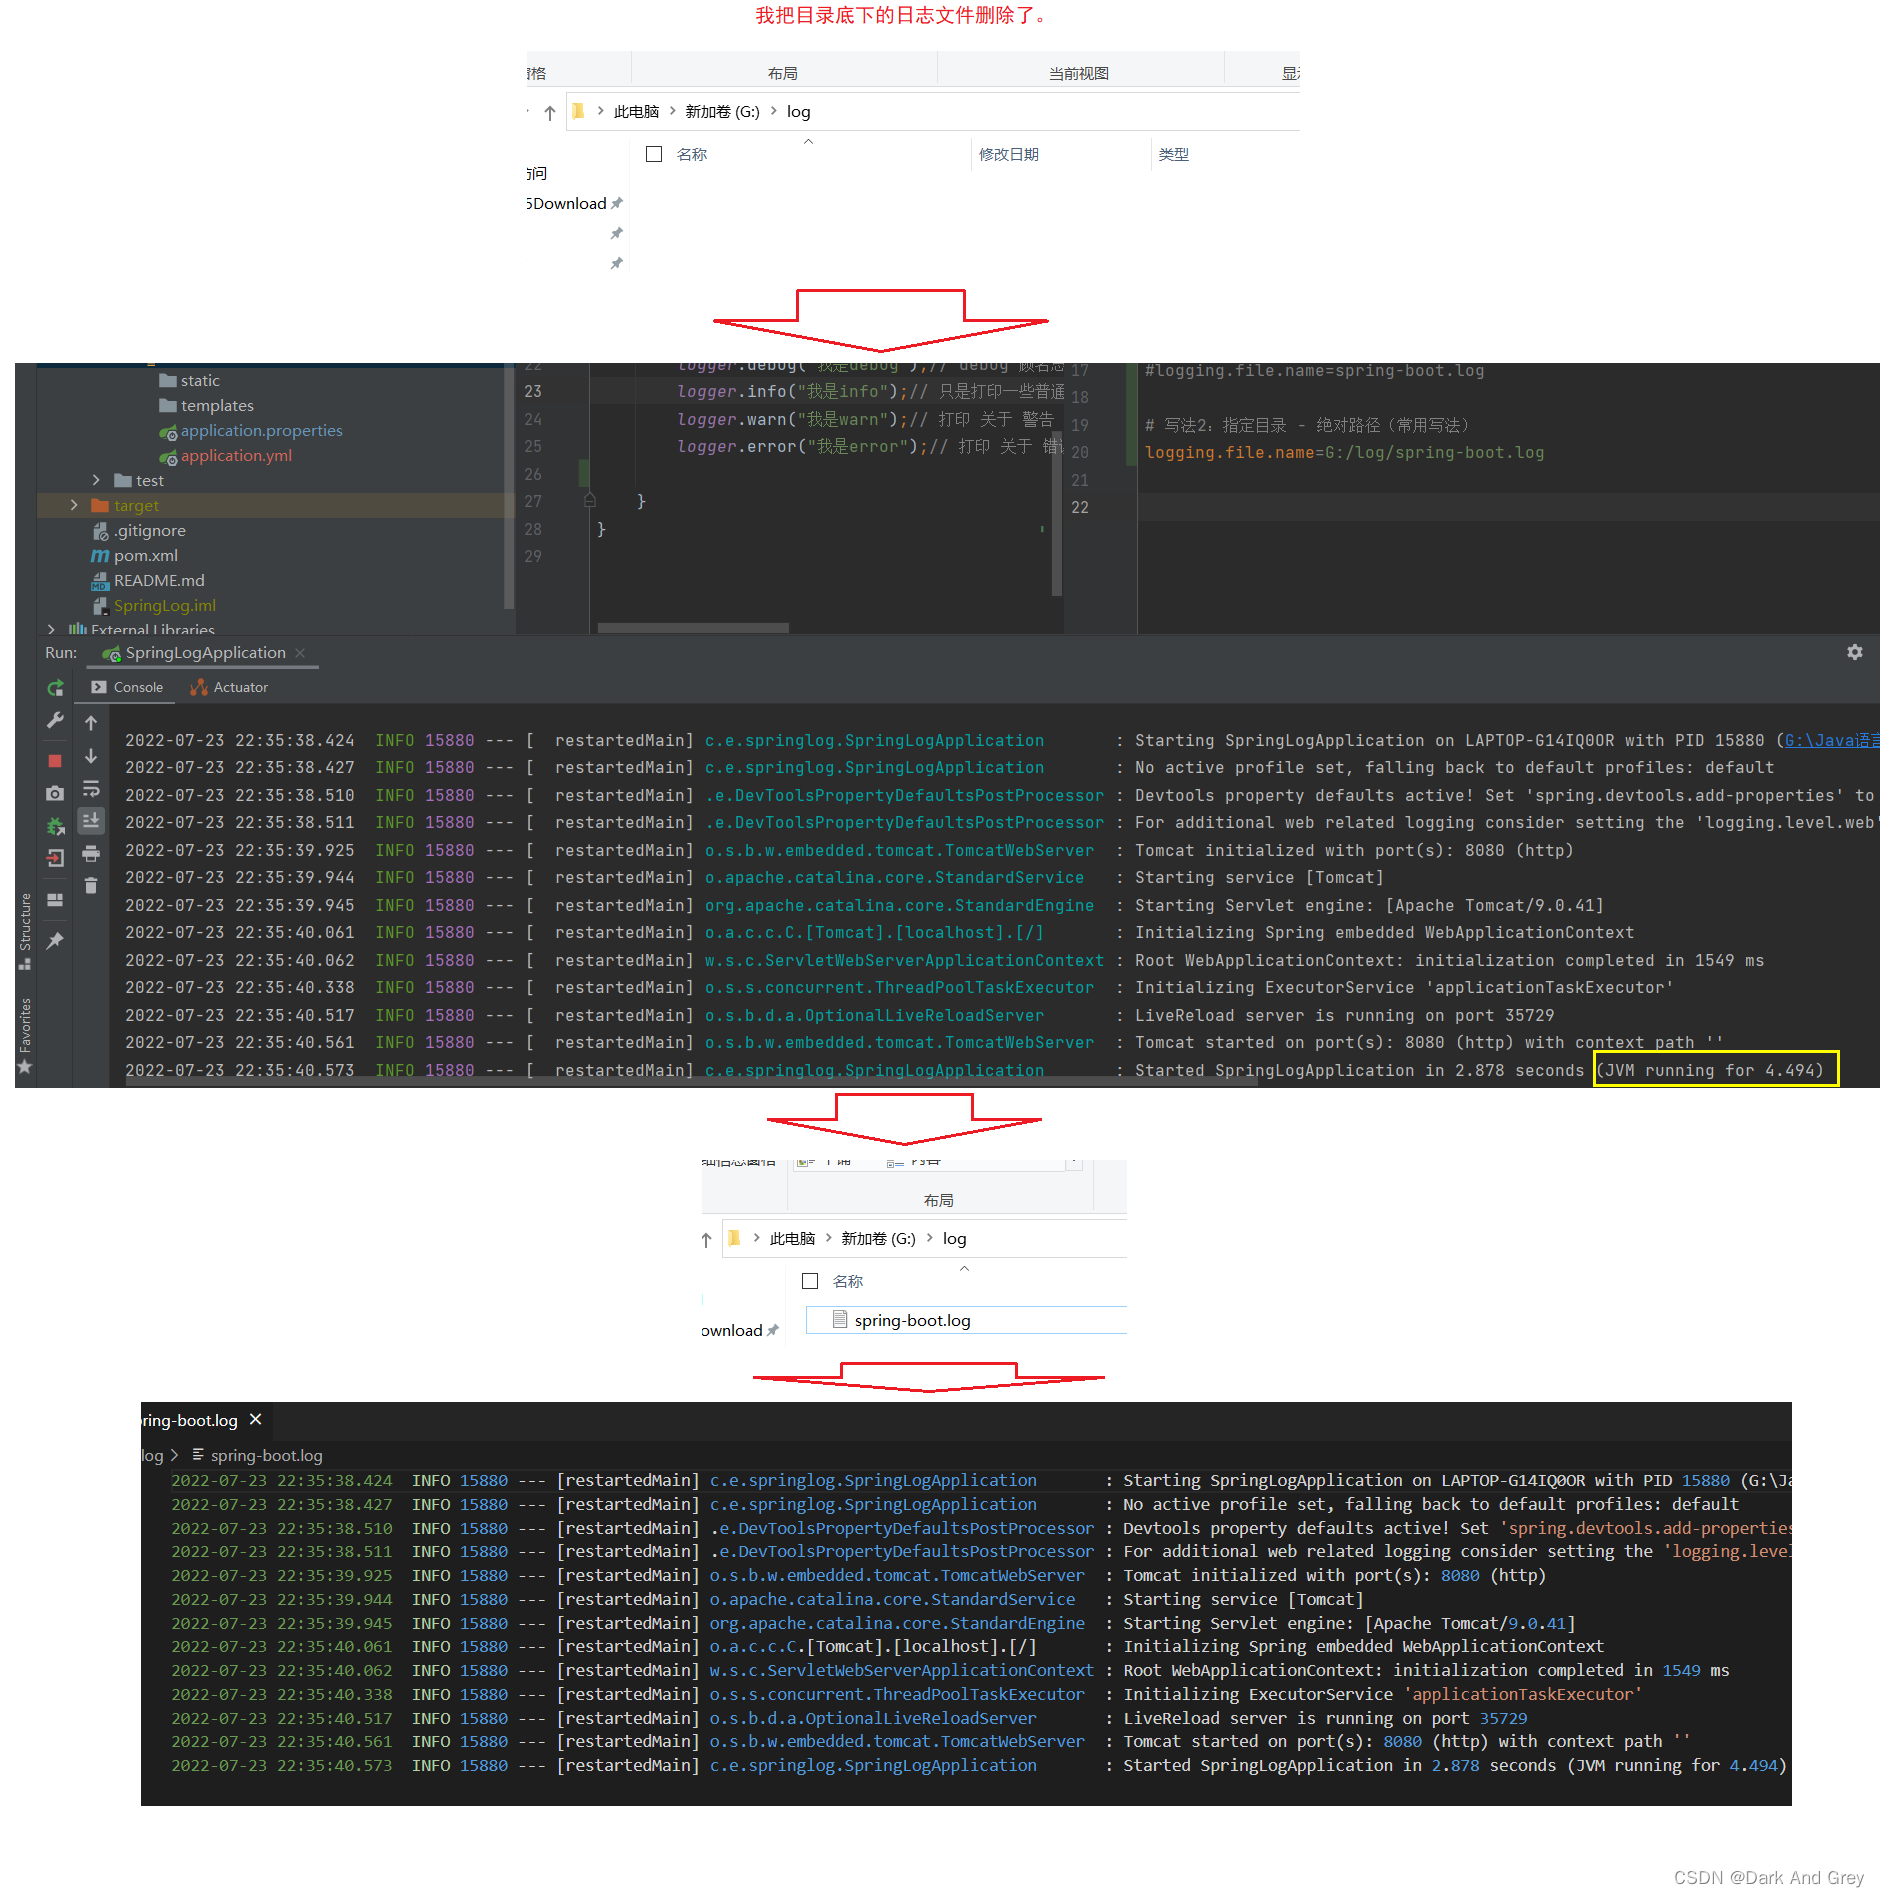The height and width of the screenshot is (1897, 1880).
Task: Open README.md in project tree
Action: (x=148, y=581)
